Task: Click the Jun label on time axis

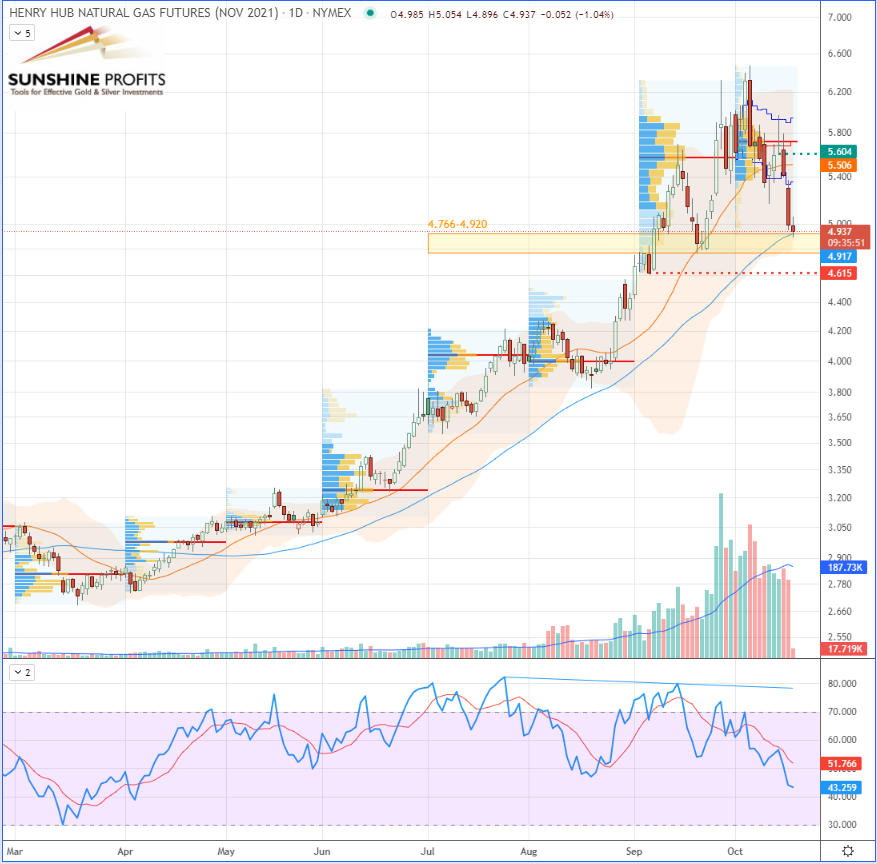Action: [322, 852]
